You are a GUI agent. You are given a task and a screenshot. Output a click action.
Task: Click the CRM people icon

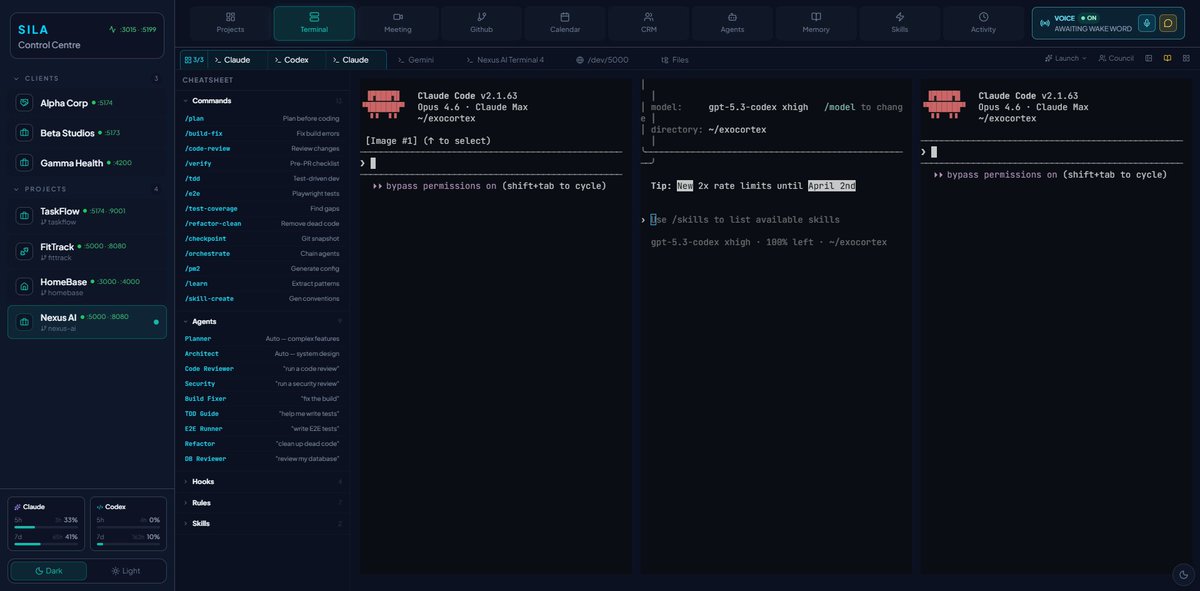[649, 17]
